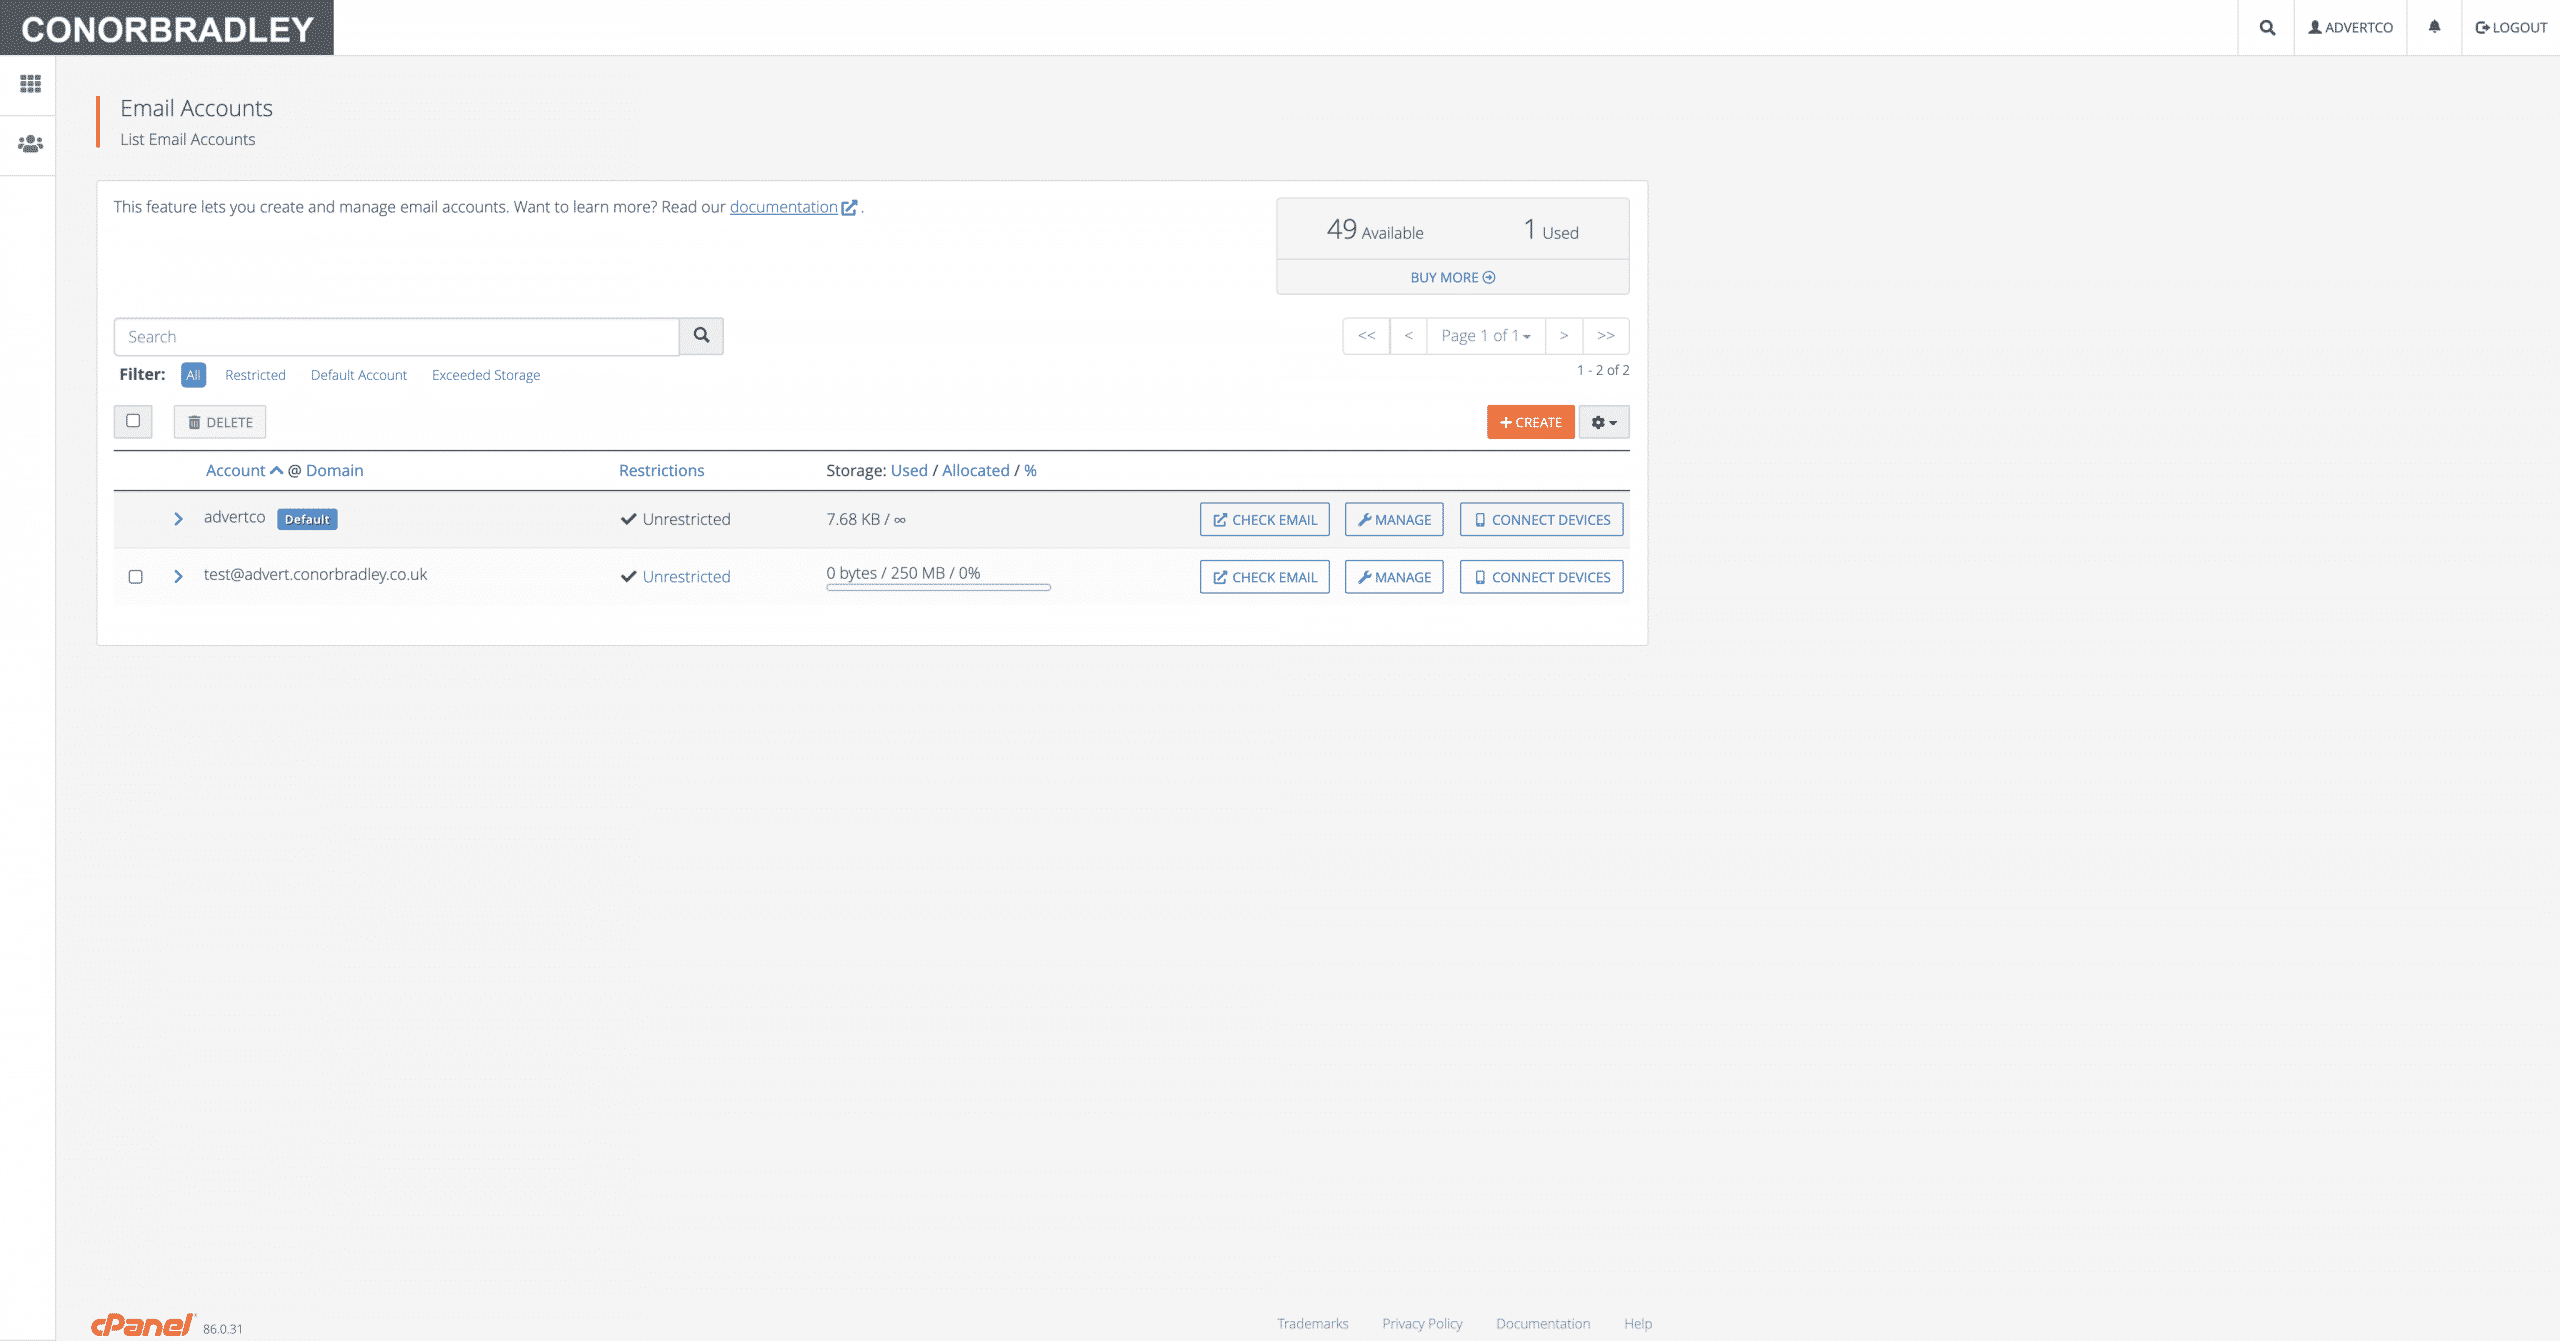Open the user manager people icon
Screen dimensions: 2560x1341
click(30, 144)
